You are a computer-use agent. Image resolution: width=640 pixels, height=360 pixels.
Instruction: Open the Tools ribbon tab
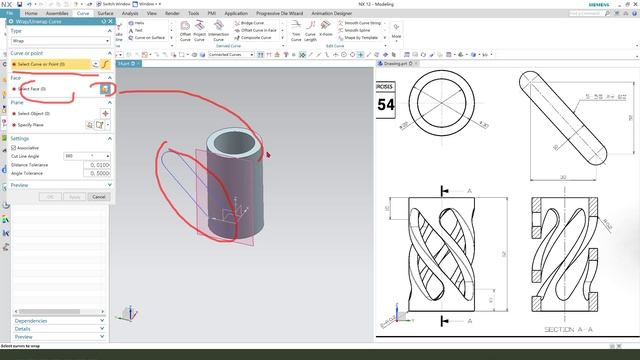click(193, 13)
